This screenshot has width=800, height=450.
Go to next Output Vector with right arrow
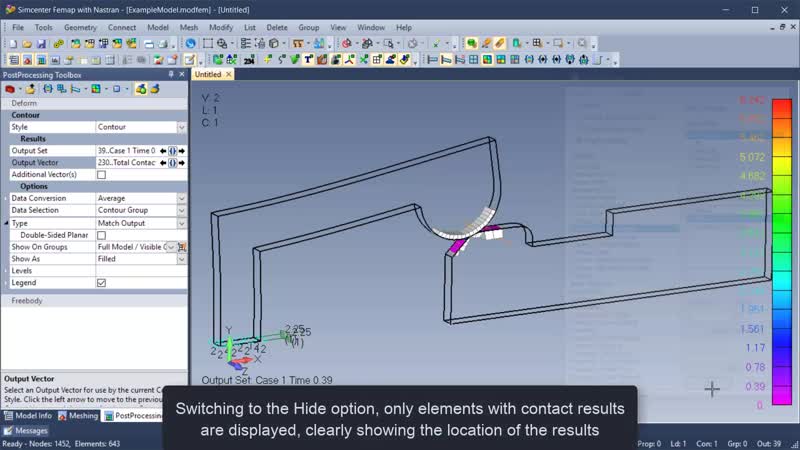coord(182,163)
